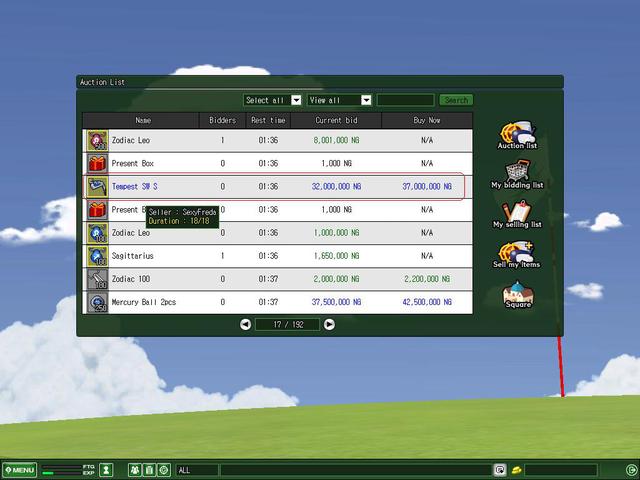Go to next auction page arrow
640x480 pixels.
(x=329, y=324)
